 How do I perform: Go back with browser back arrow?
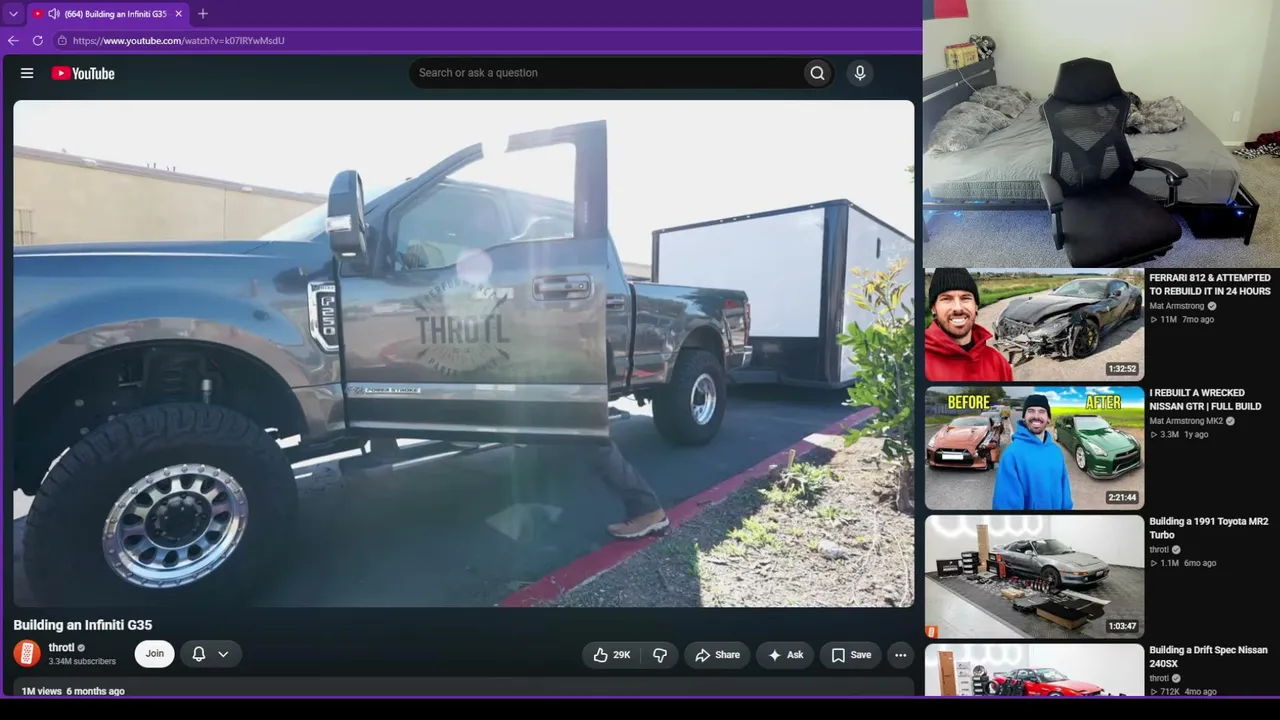click(x=13, y=41)
